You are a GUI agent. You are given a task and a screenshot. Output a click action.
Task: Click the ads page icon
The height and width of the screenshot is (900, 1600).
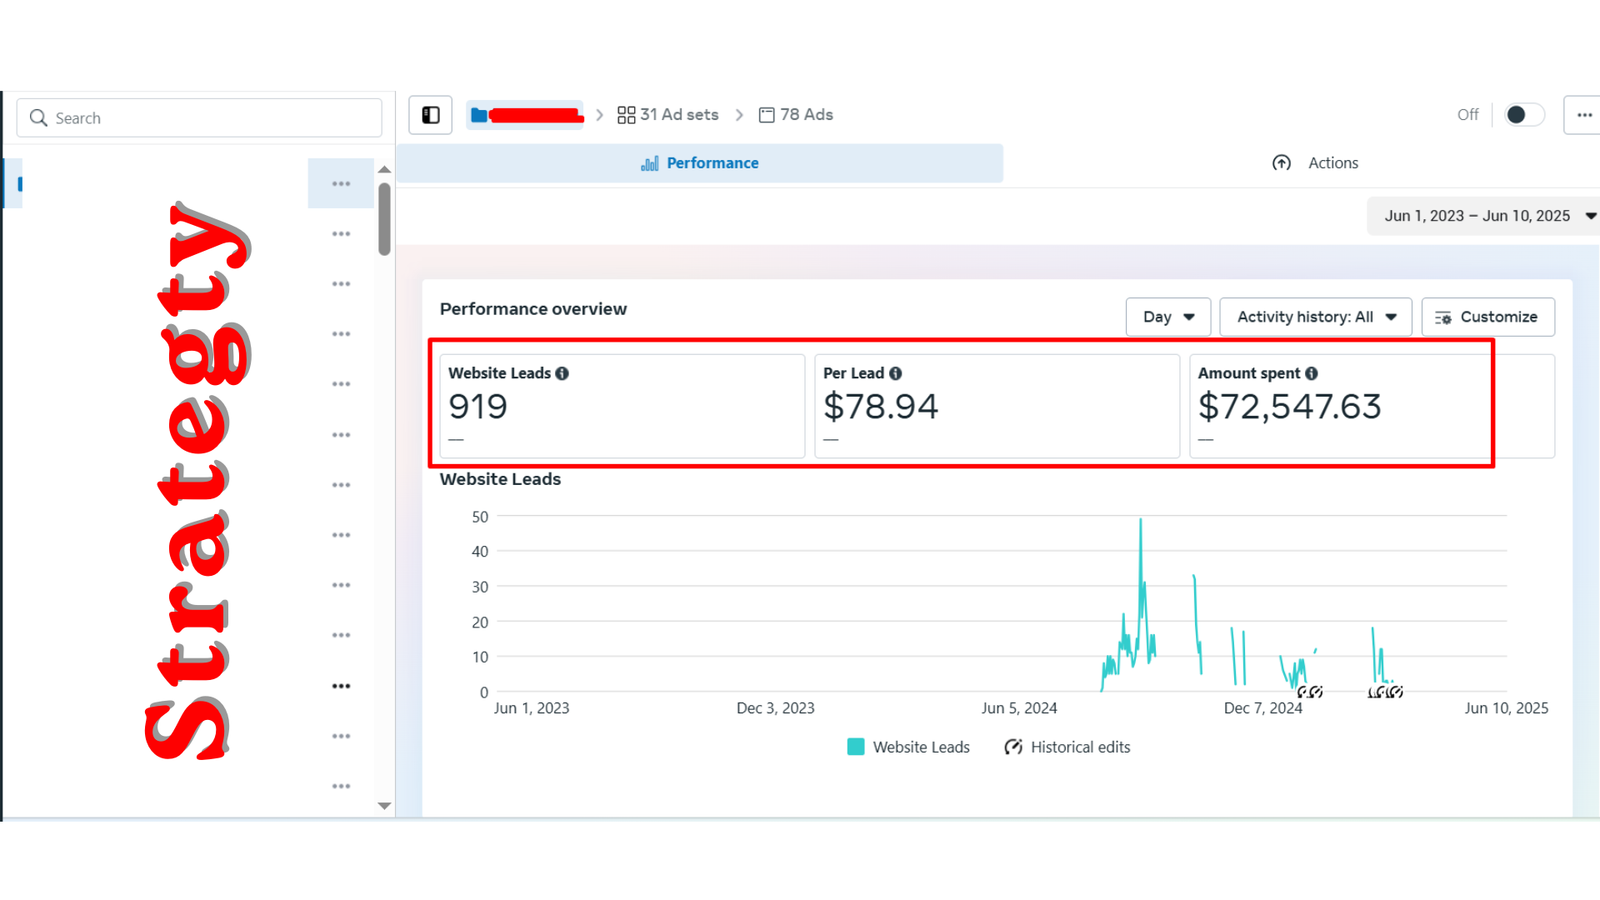(x=767, y=115)
